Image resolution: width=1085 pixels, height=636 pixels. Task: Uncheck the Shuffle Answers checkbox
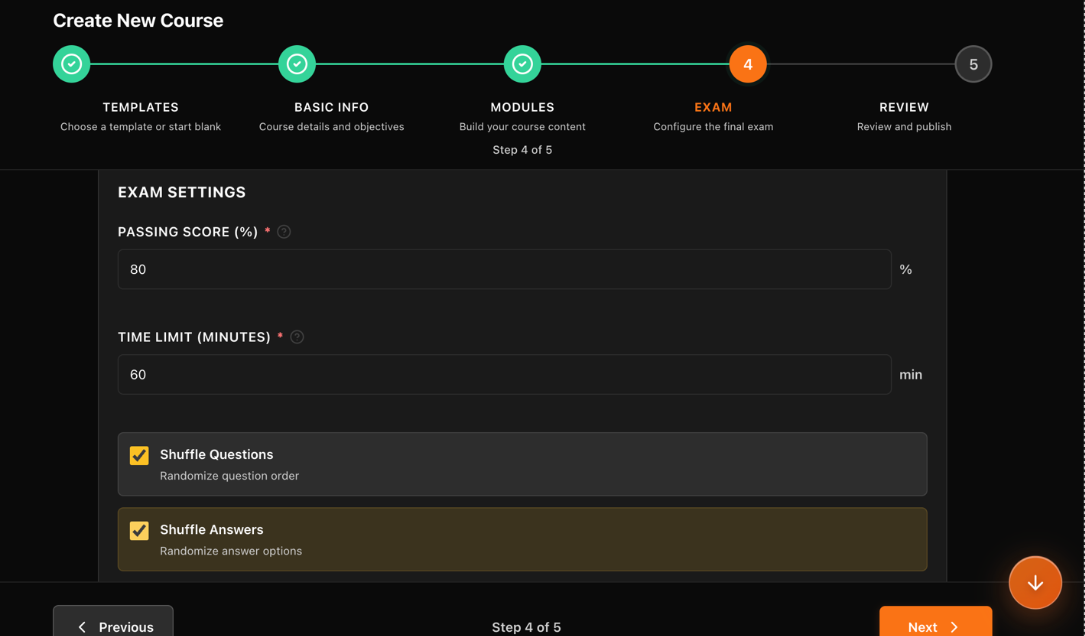pos(139,531)
